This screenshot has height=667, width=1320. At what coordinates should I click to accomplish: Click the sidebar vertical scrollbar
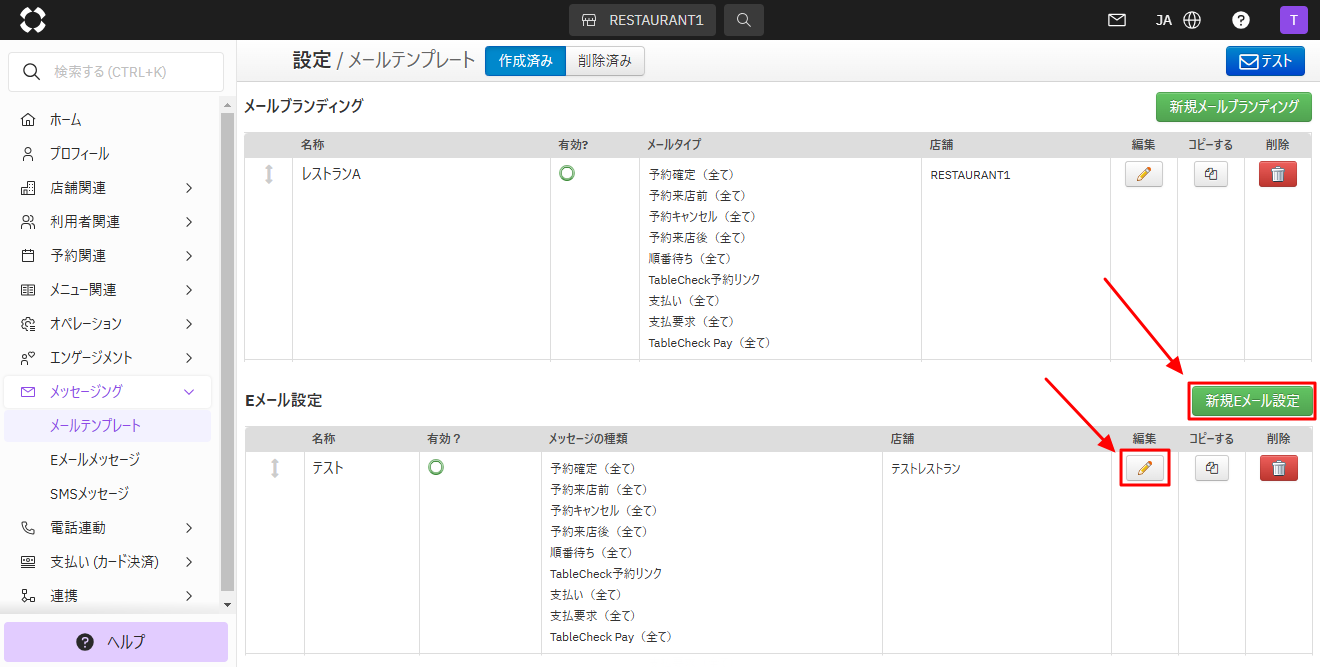pos(227,350)
